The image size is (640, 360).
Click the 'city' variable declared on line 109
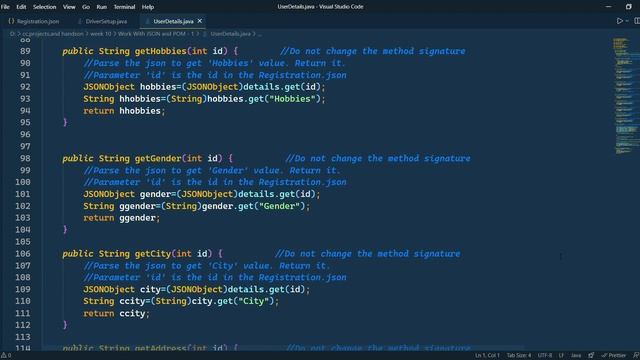[x=150, y=289]
